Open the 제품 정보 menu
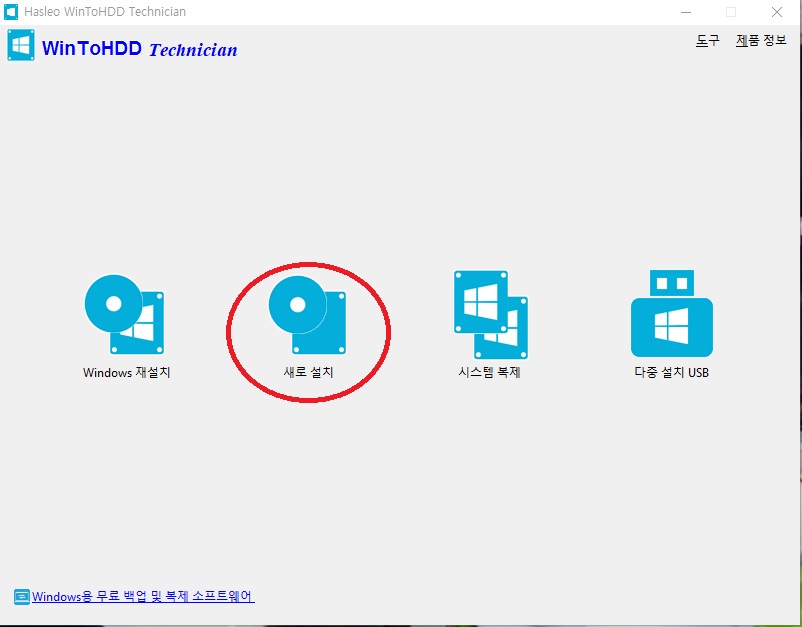The height and width of the screenshot is (627, 802). 761,40
